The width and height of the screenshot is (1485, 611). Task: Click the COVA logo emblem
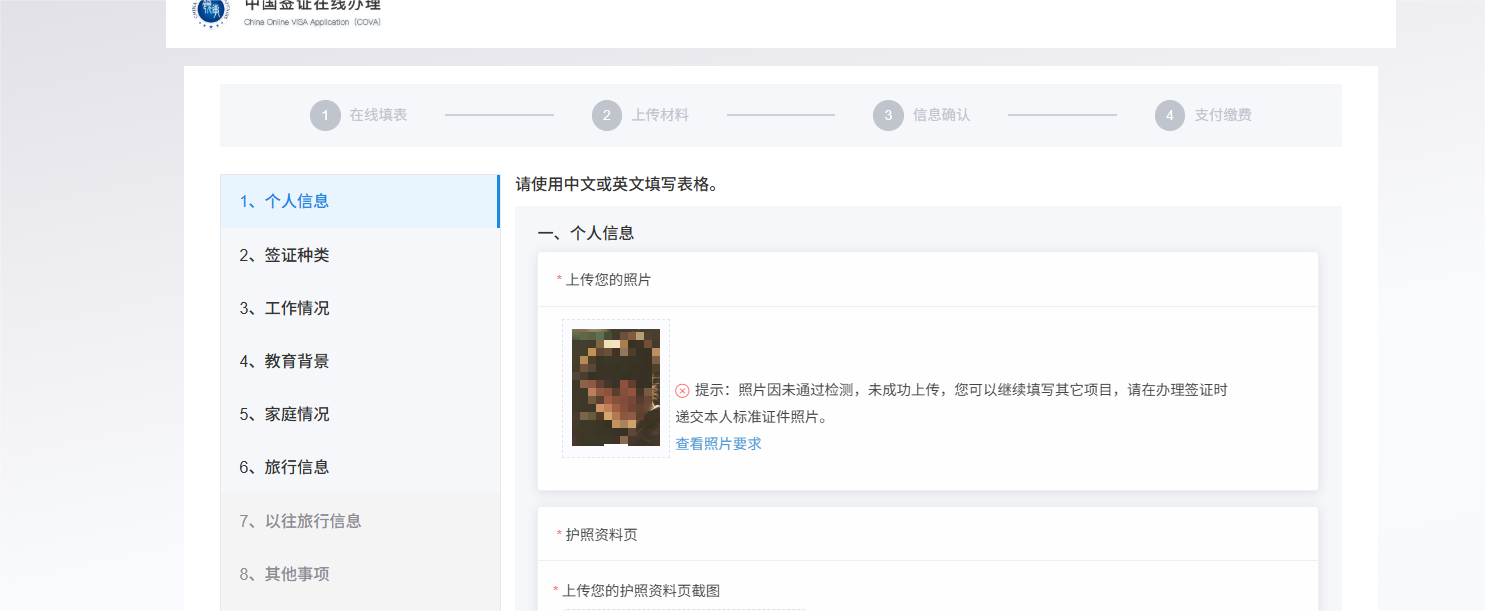tap(212, 11)
